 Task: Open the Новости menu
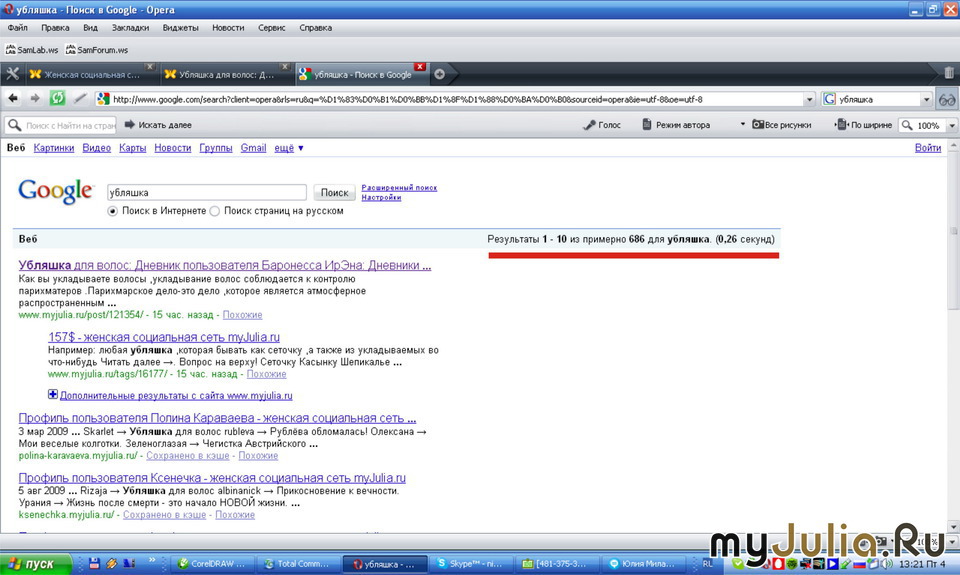coord(228,28)
